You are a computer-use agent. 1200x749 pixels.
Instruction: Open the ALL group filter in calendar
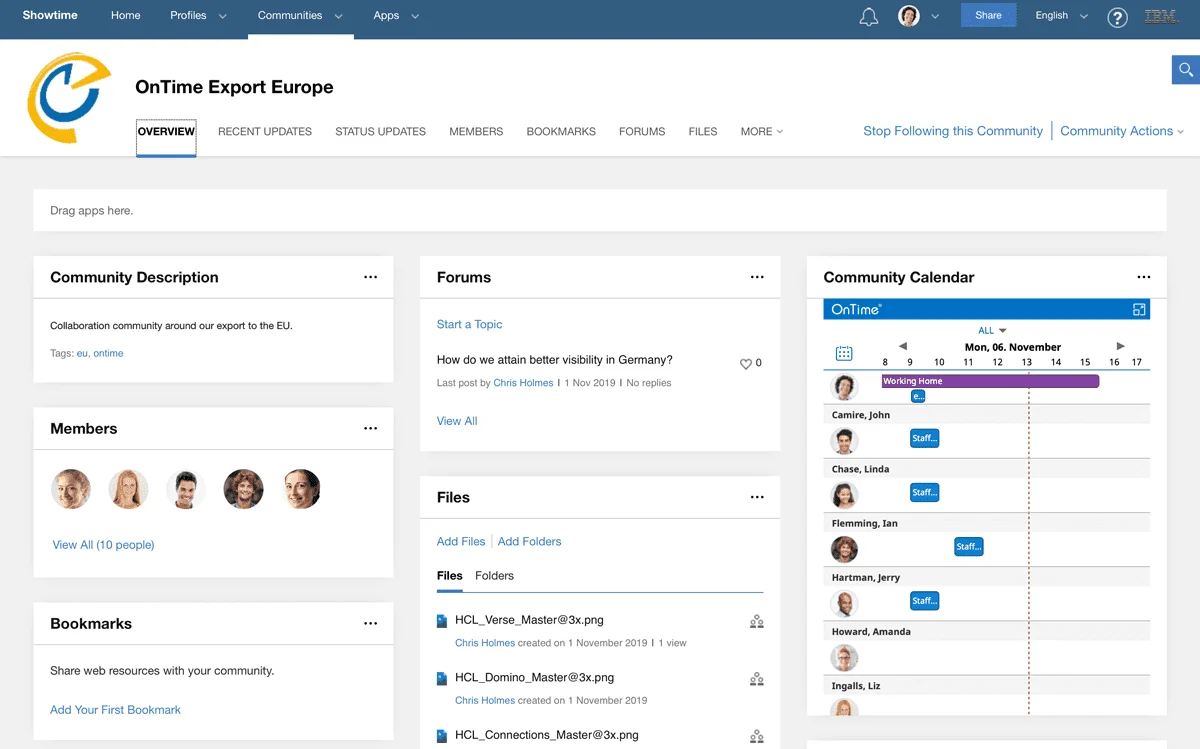(992, 331)
